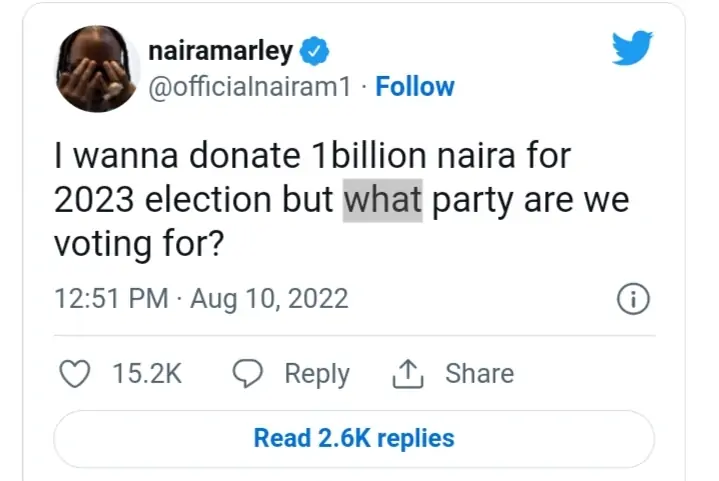The image size is (719, 481).
Task: Open the tweet info circle icon
Action: (634, 299)
